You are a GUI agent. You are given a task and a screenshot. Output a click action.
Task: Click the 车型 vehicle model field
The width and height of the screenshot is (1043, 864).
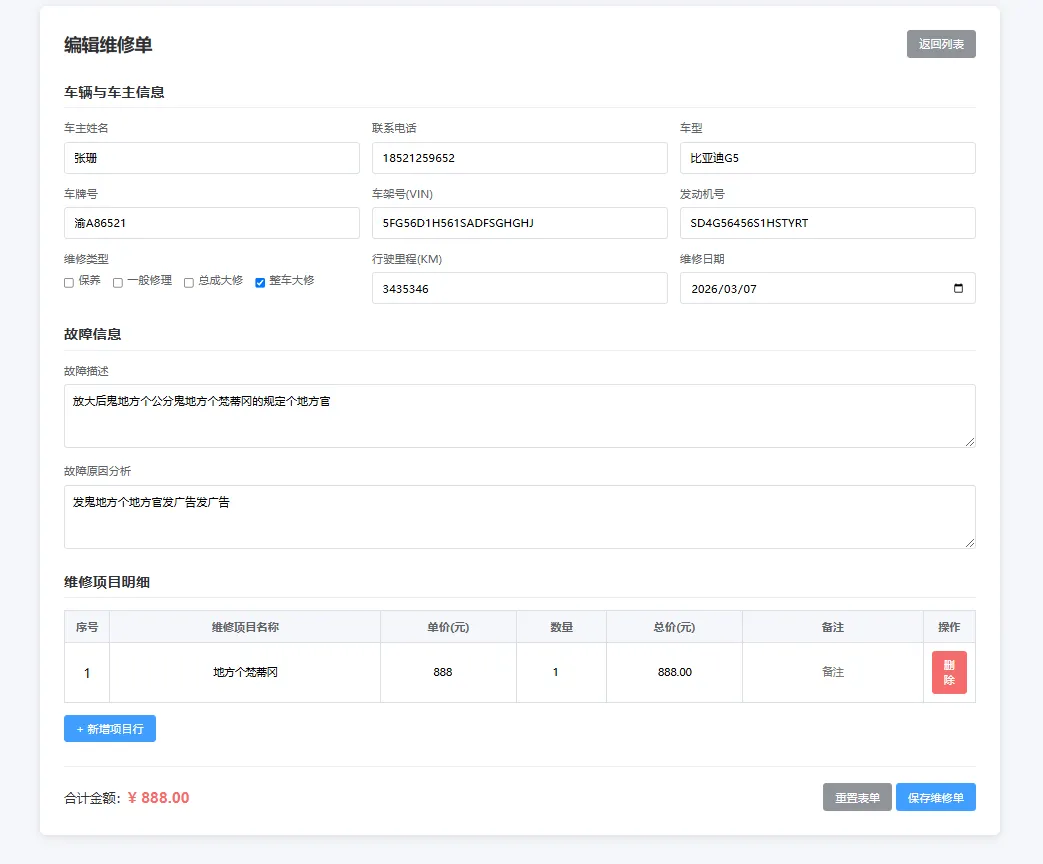pos(827,157)
